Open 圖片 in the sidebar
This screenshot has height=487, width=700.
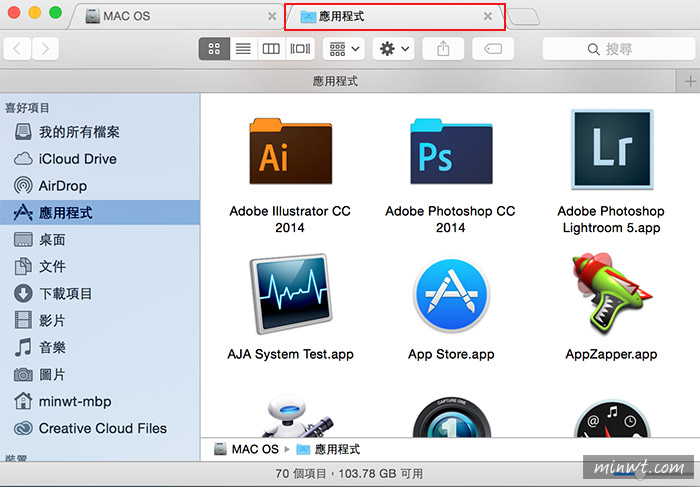pyautogui.click(x=100, y=375)
